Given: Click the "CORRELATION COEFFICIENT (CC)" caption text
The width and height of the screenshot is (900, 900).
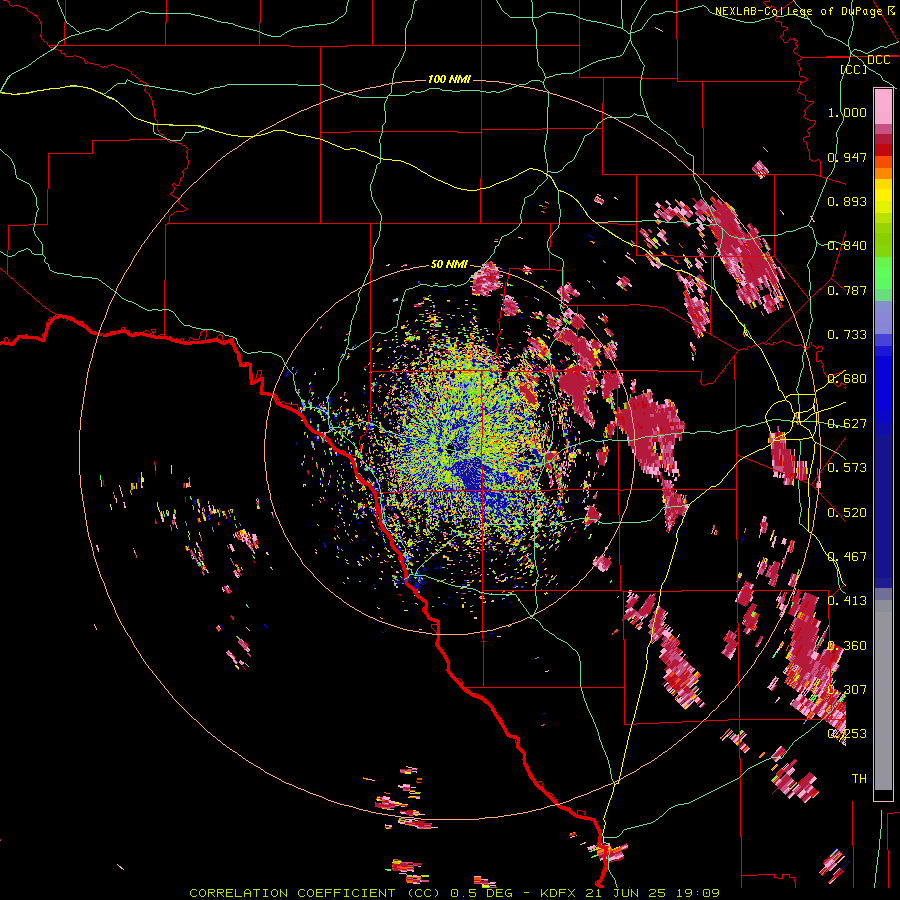Looking at the screenshot, I should [315, 893].
